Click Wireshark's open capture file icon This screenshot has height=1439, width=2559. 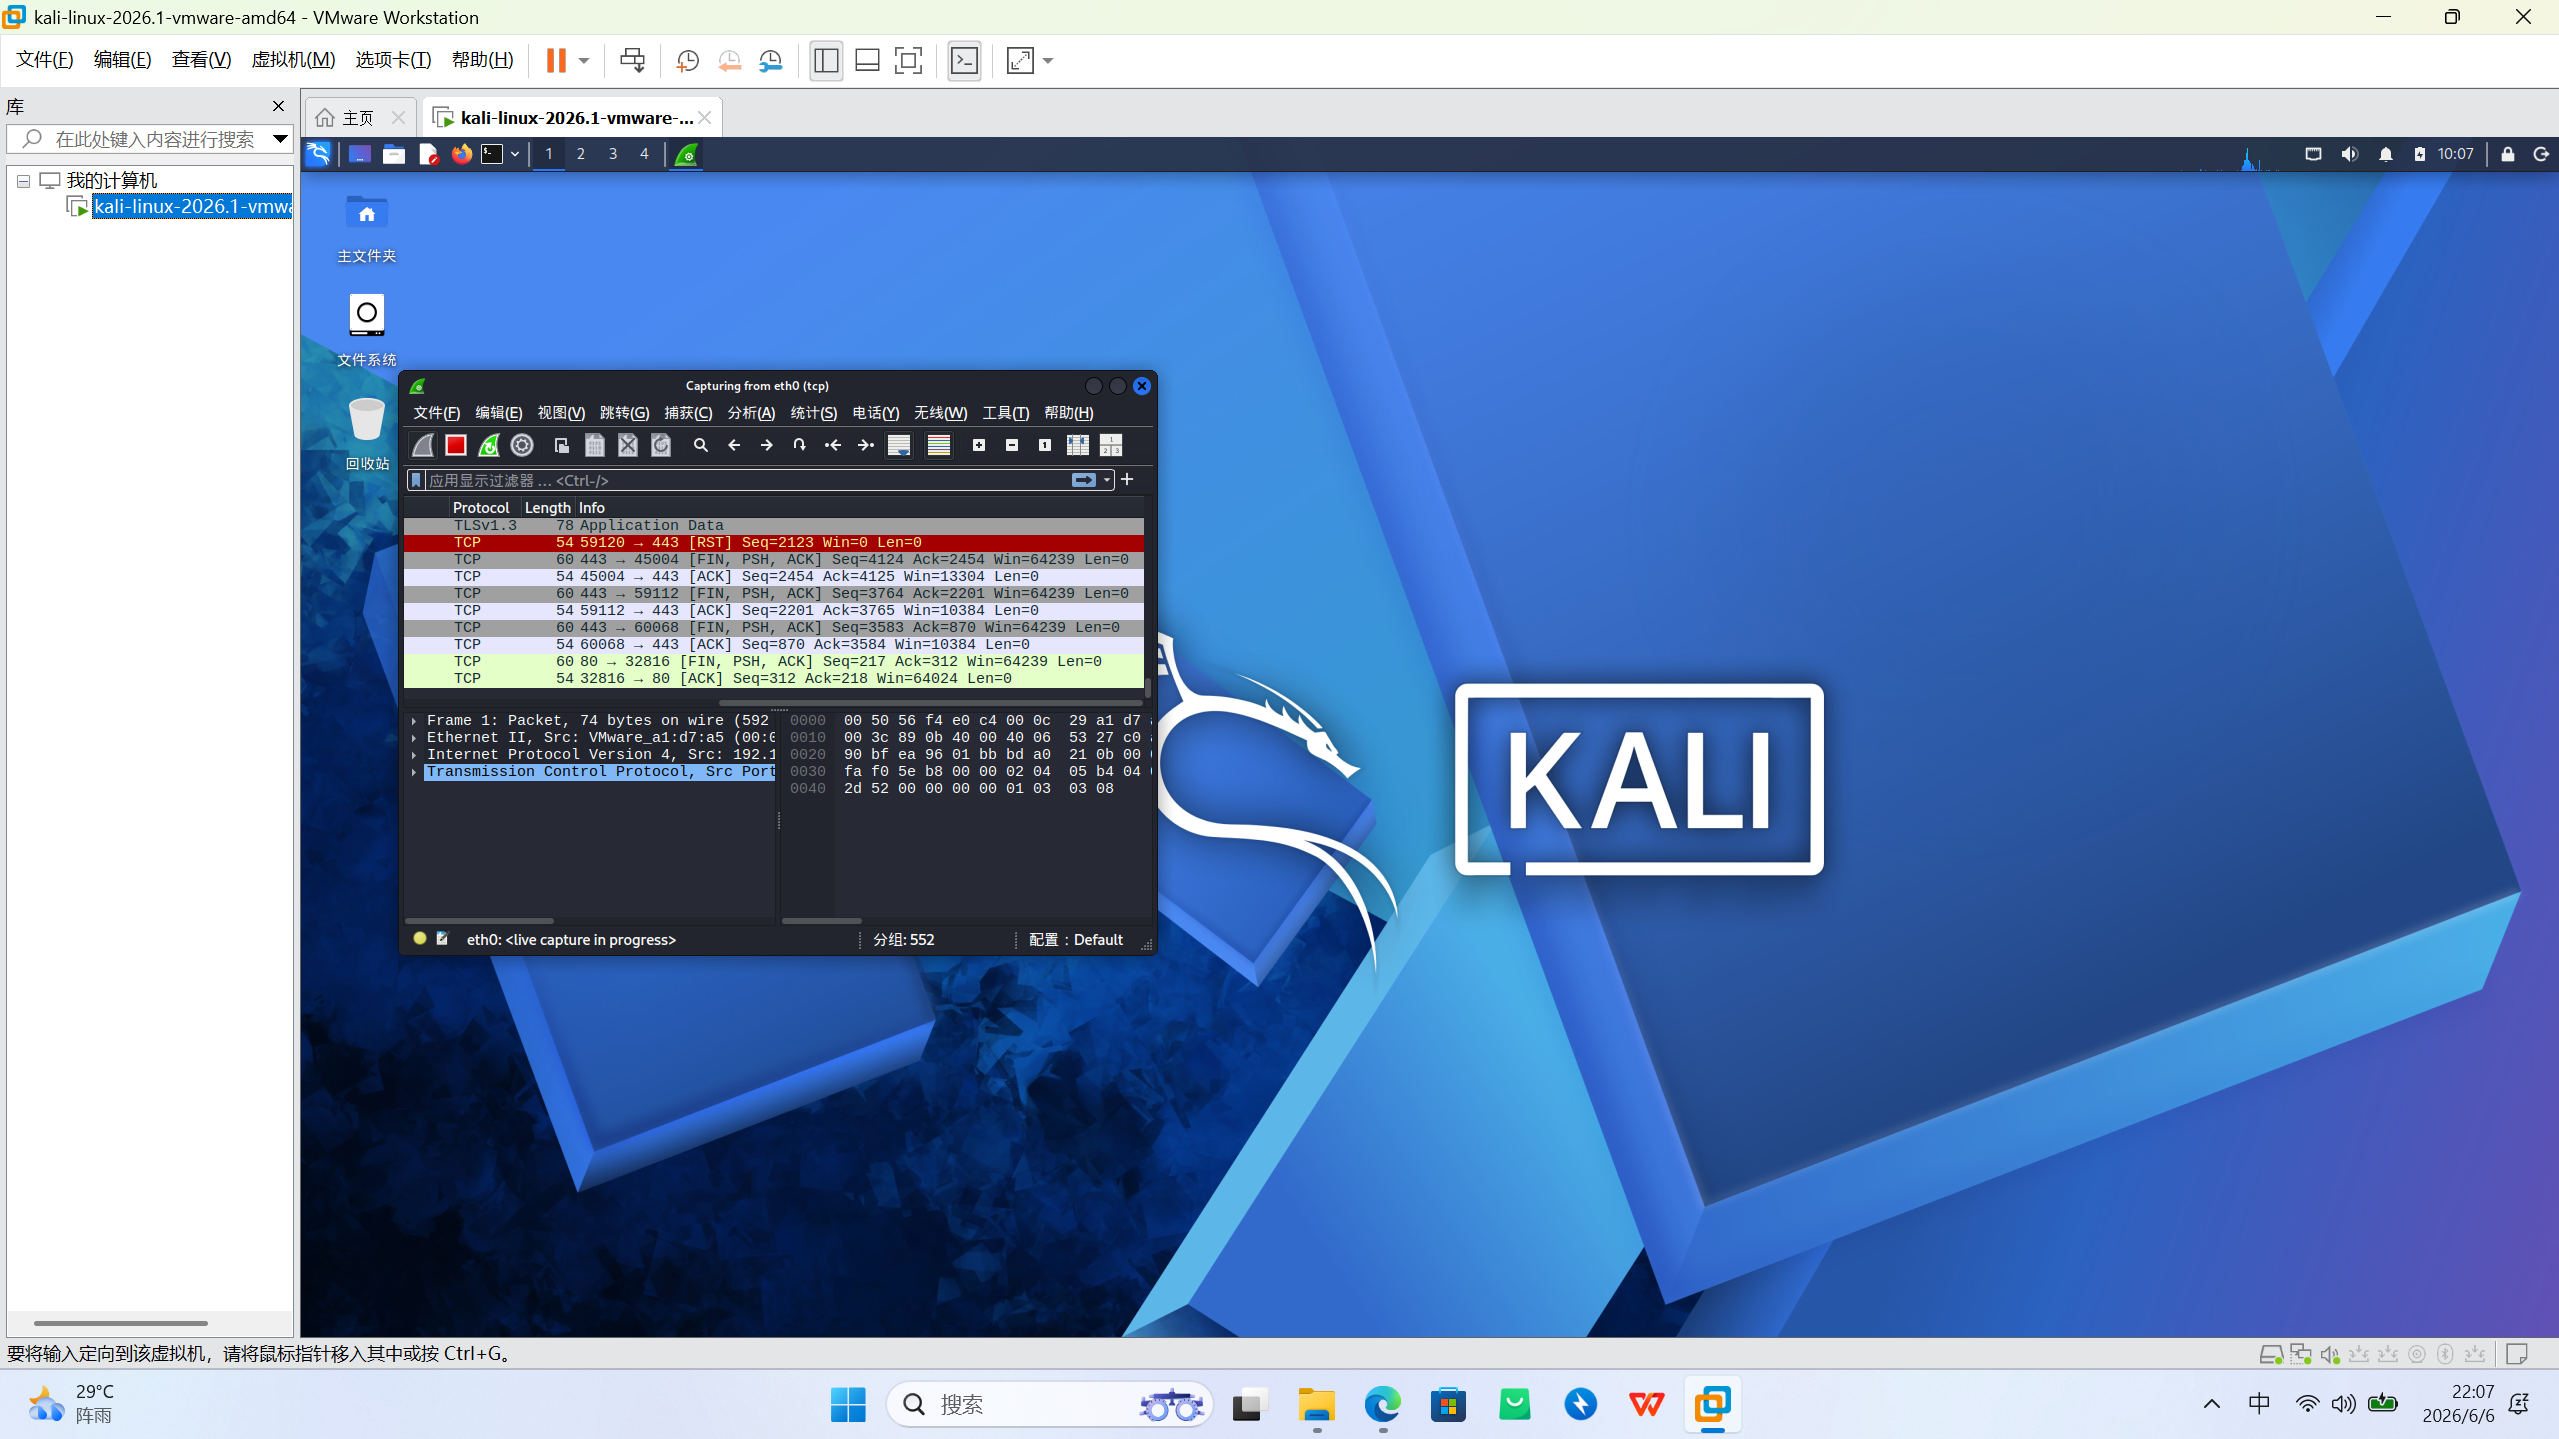562,445
